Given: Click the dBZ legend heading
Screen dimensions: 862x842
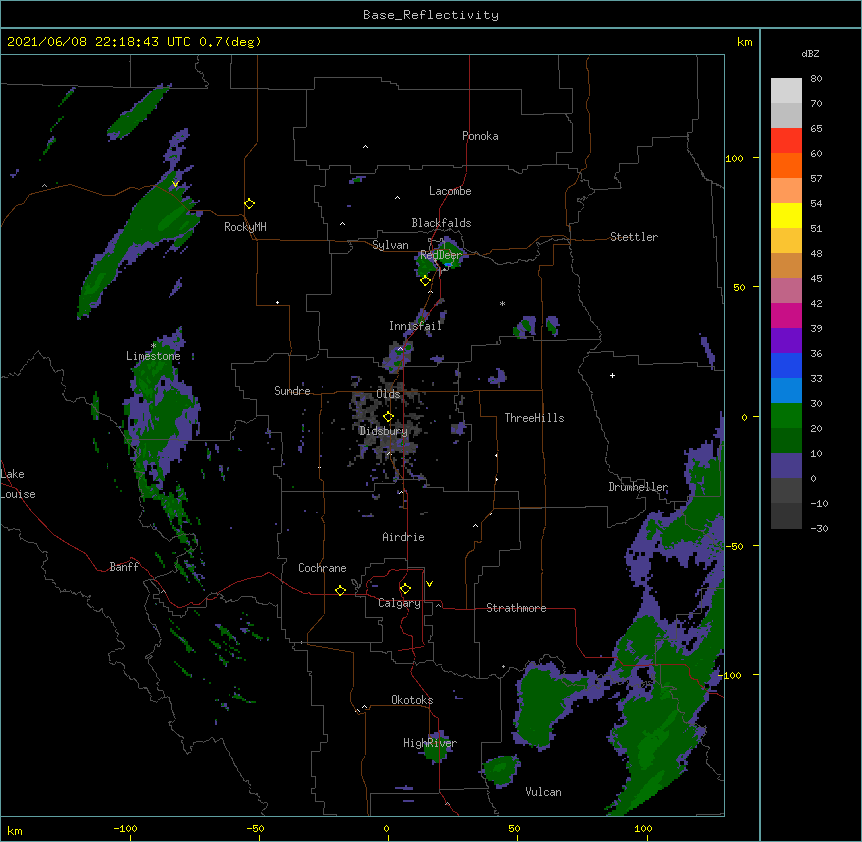Looking at the screenshot, I should coord(810,54).
